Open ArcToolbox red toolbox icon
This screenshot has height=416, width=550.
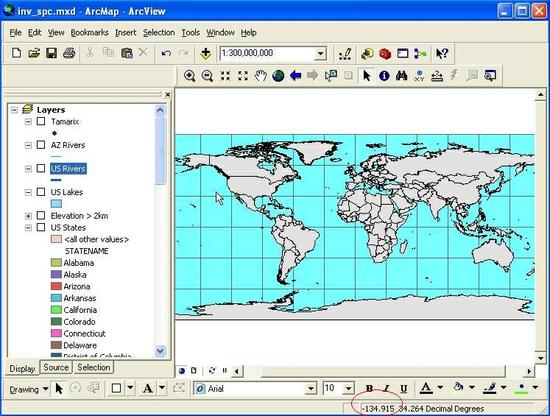click(x=385, y=54)
